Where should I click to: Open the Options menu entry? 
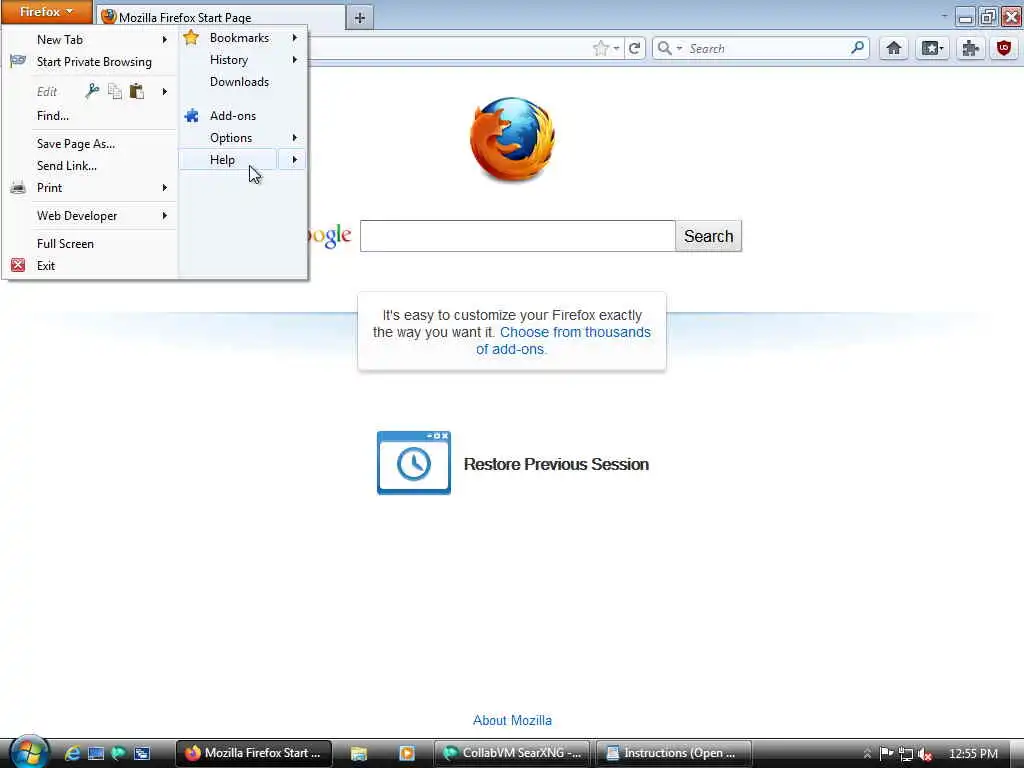pos(231,138)
